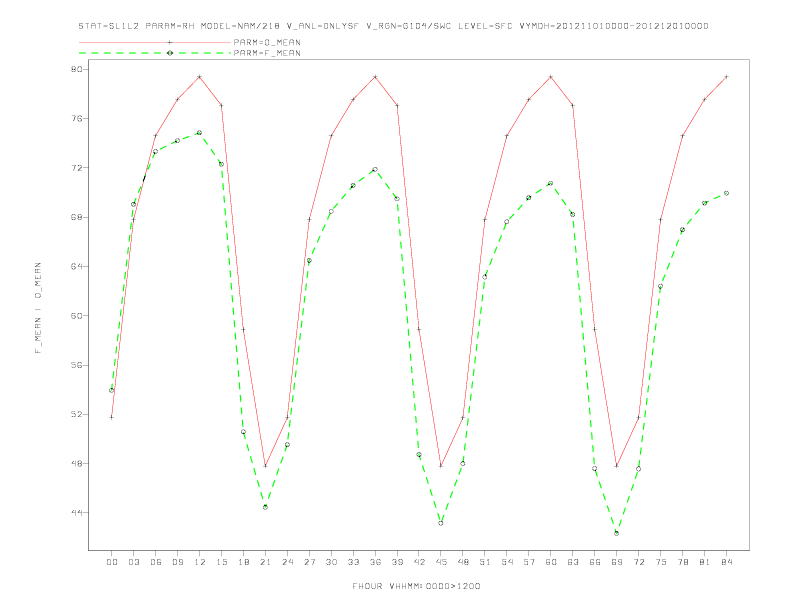Click x-axis tick label 15
Image resolution: width=792 pixels, height=612 pixels.
pos(221,562)
